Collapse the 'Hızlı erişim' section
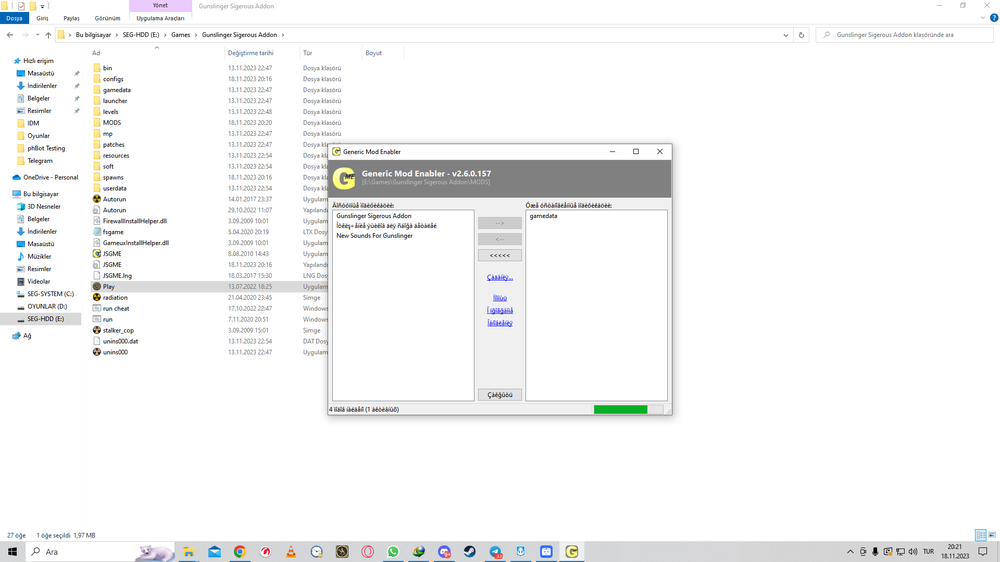The width and height of the screenshot is (1000, 562). point(7,61)
